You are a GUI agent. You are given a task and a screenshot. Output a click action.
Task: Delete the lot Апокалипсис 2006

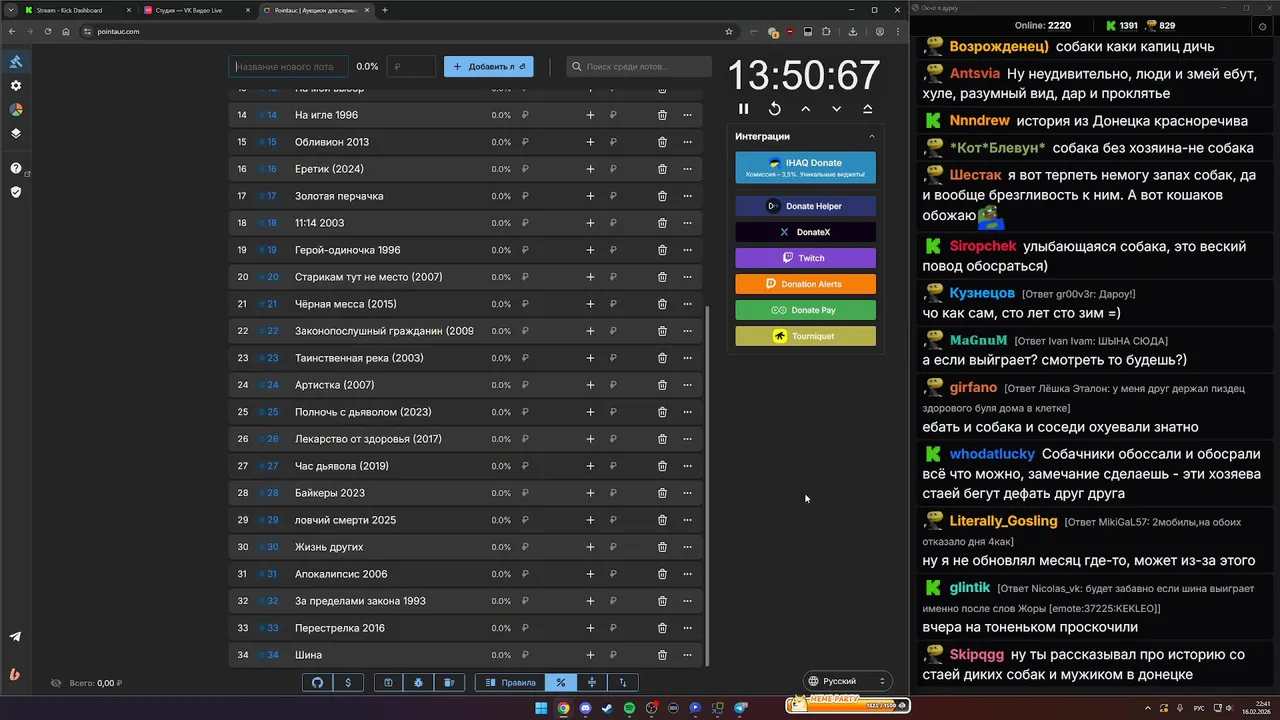(x=662, y=574)
